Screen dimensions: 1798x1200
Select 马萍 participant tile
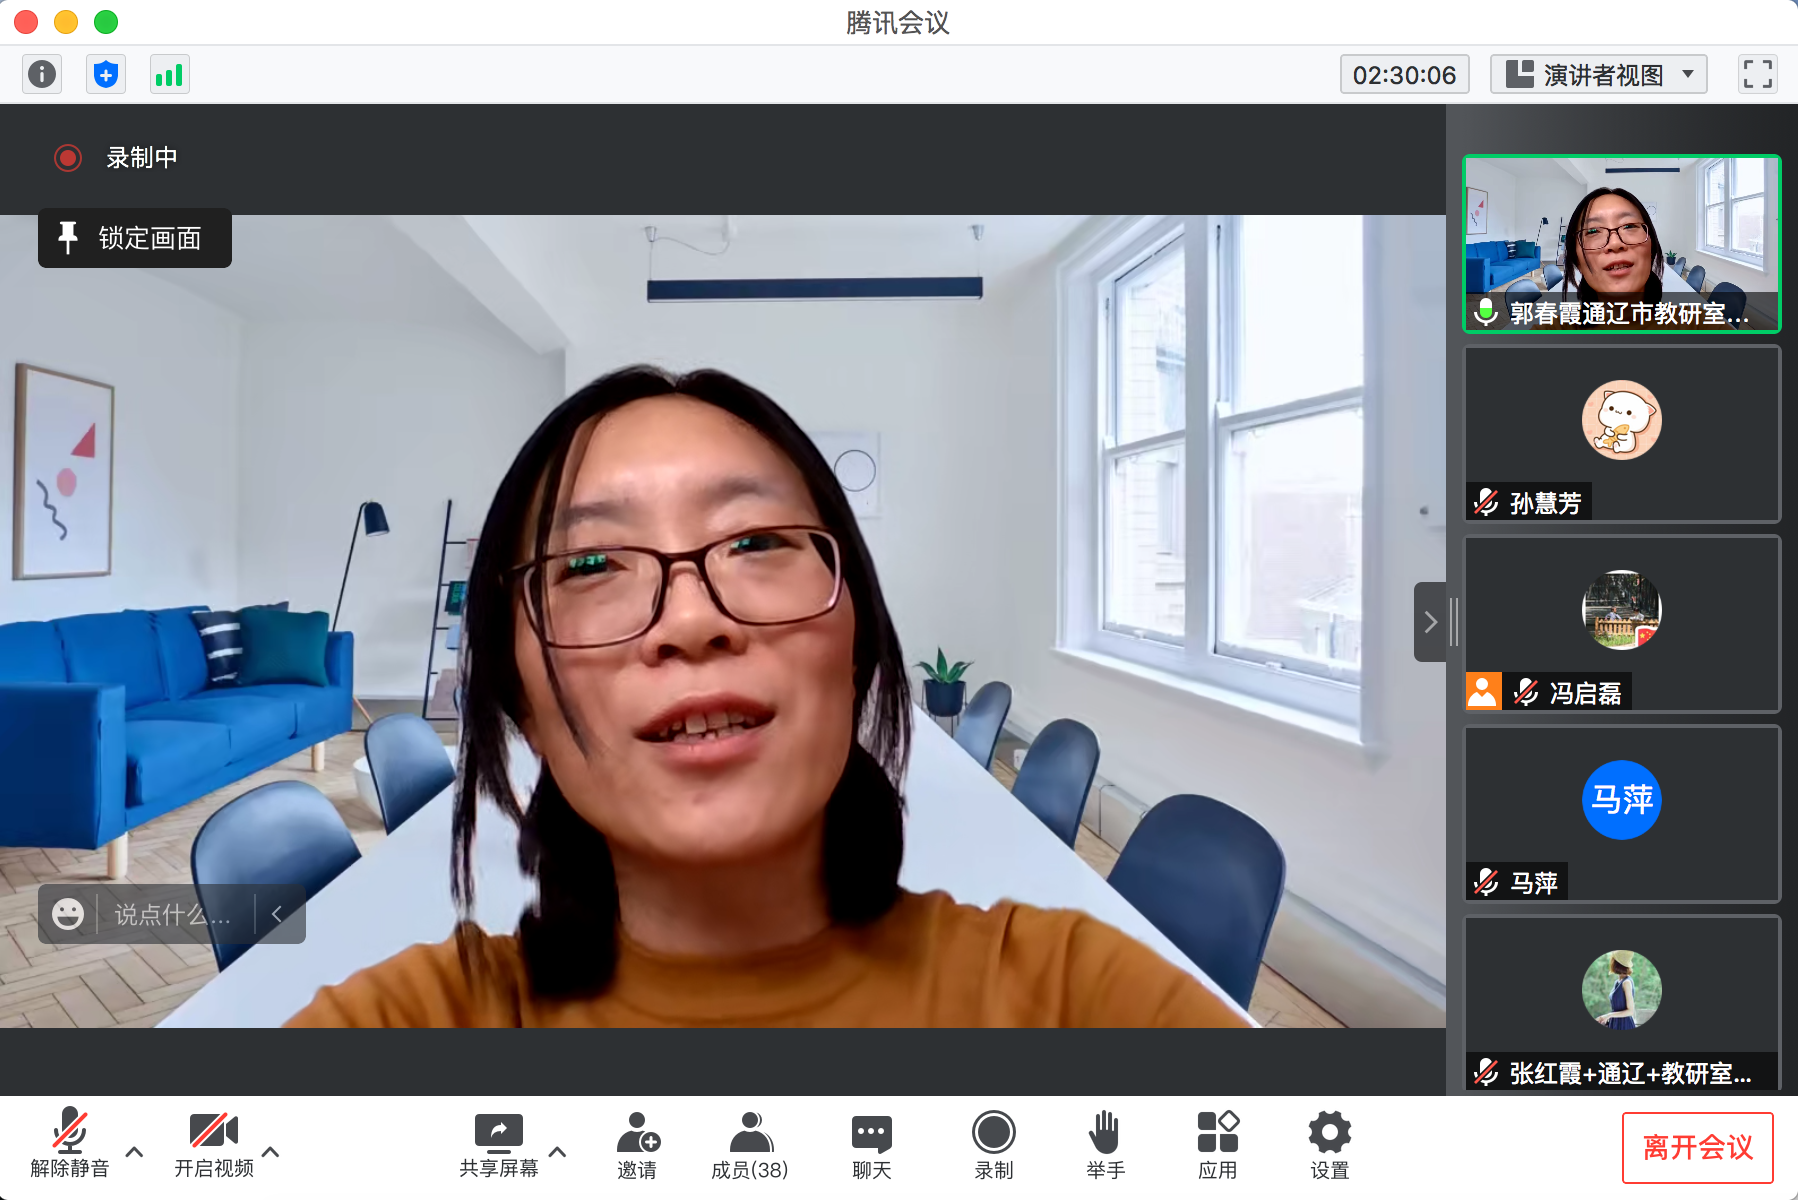point(1621,814)
